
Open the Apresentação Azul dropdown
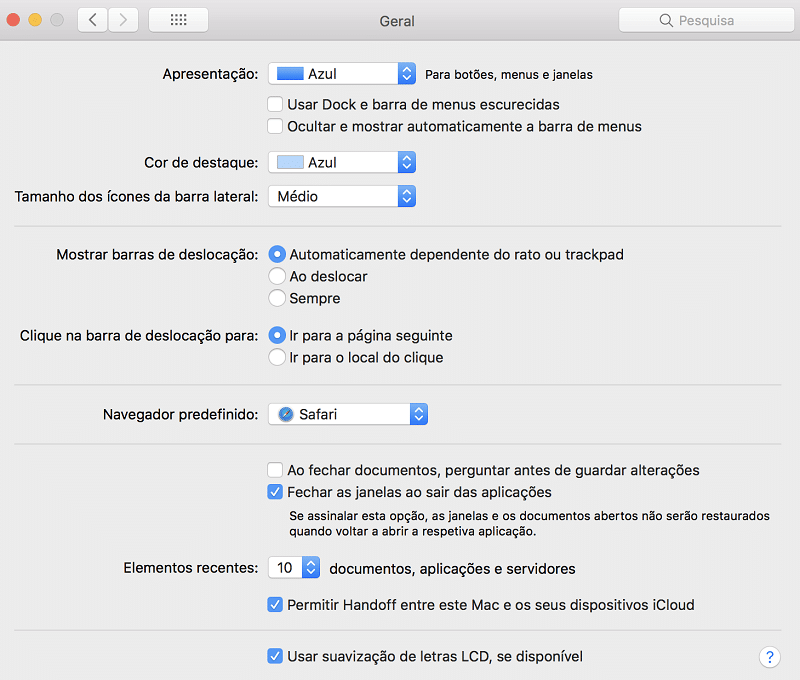point(342,74)
